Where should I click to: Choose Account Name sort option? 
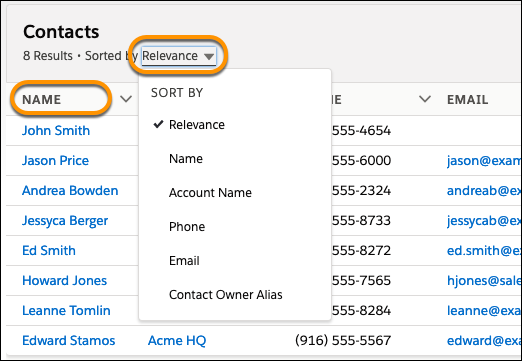pos(210,193)
